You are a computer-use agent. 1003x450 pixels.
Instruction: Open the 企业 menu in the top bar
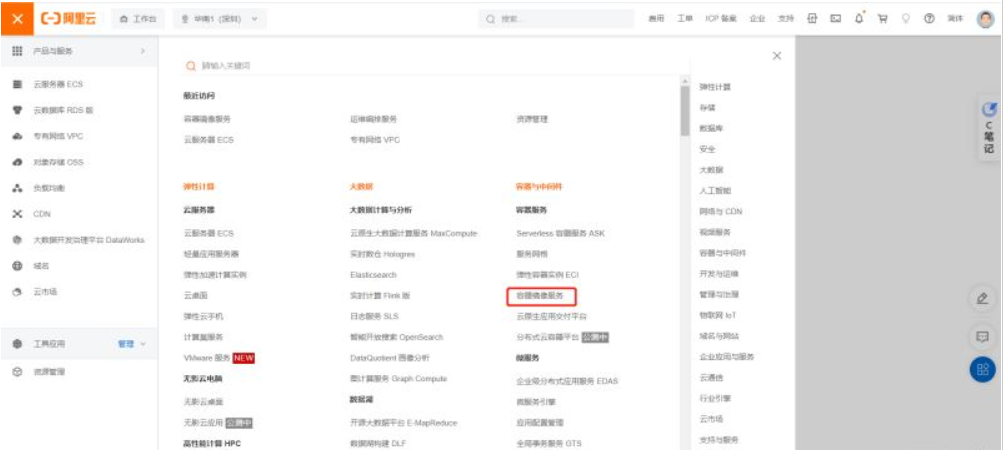758,19
